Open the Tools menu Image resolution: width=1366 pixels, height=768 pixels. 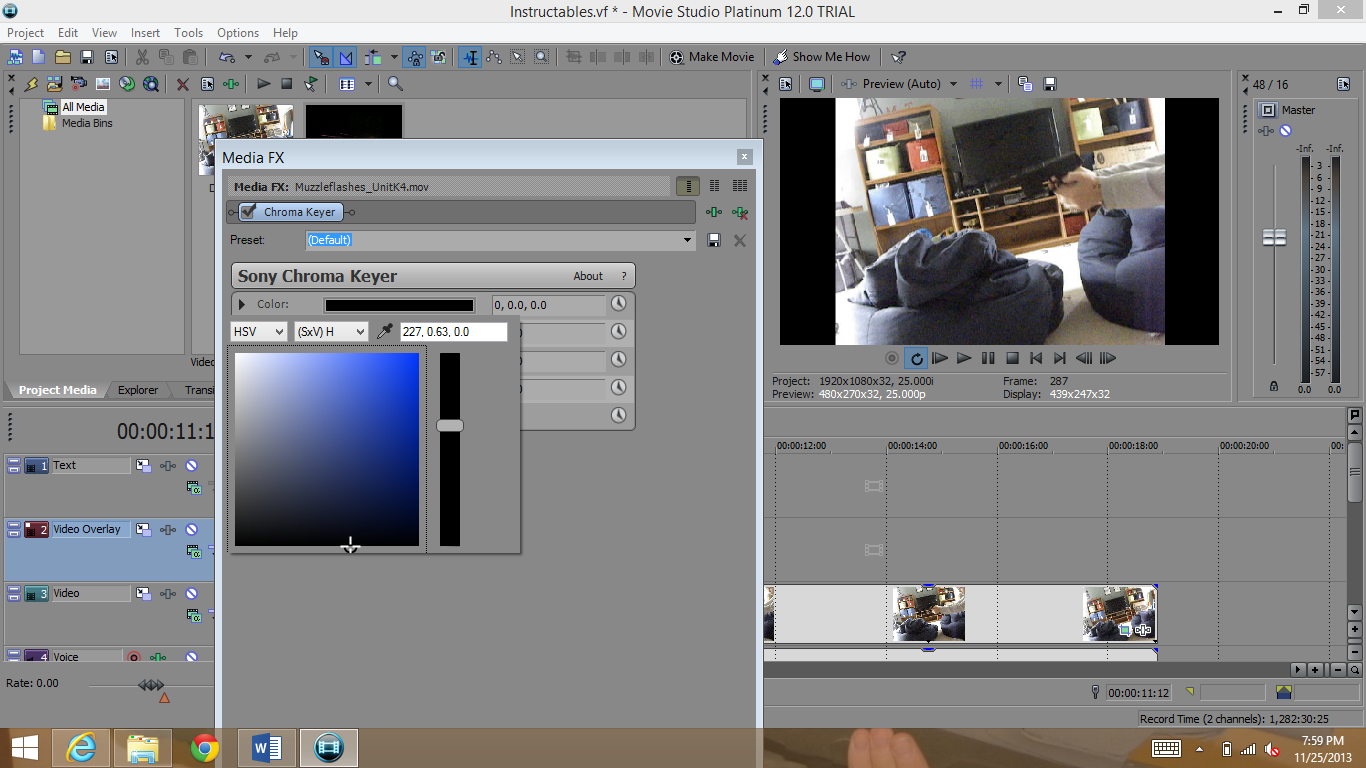(x=188, y=33)
